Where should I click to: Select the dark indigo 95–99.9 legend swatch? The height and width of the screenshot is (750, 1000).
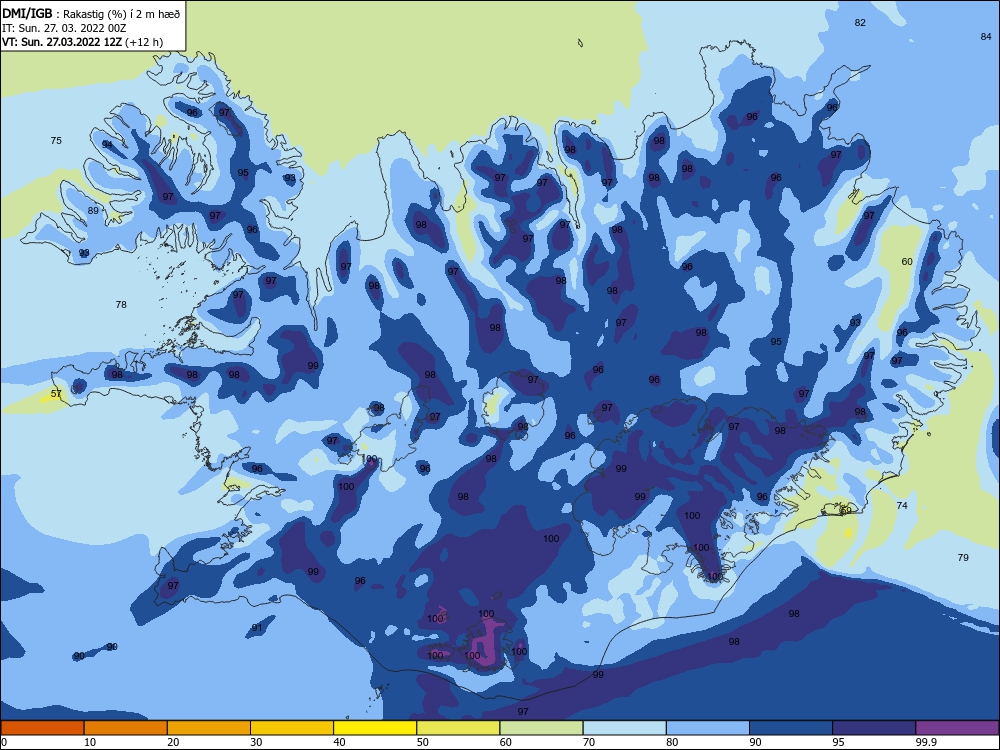click(x=874, y=728)
